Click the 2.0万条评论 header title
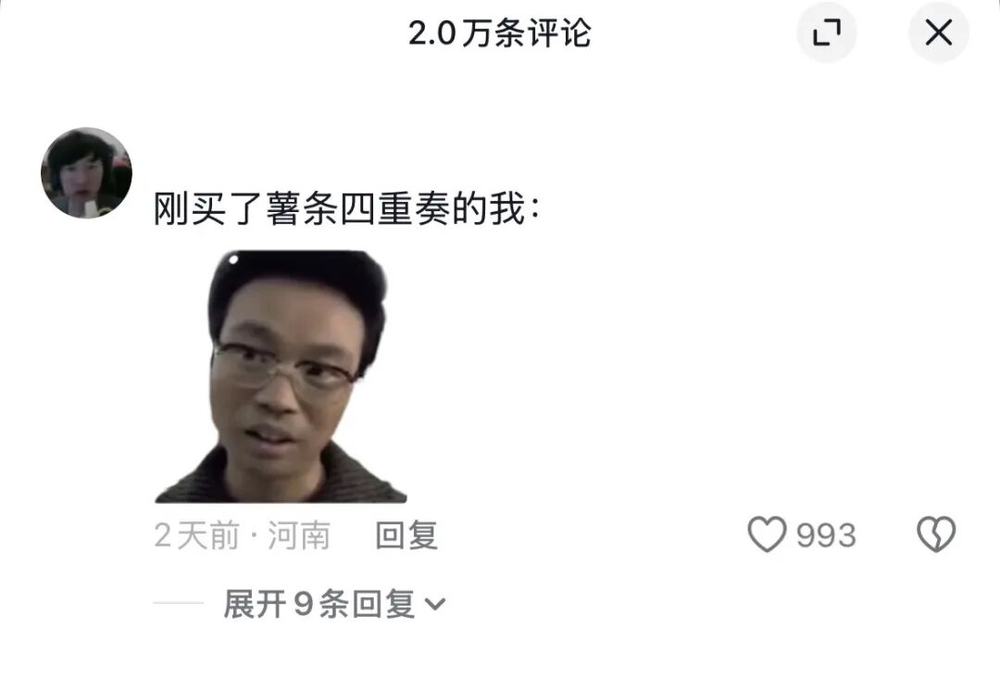The width and height of the screenshot is (1000, 677). click(500, 33)
